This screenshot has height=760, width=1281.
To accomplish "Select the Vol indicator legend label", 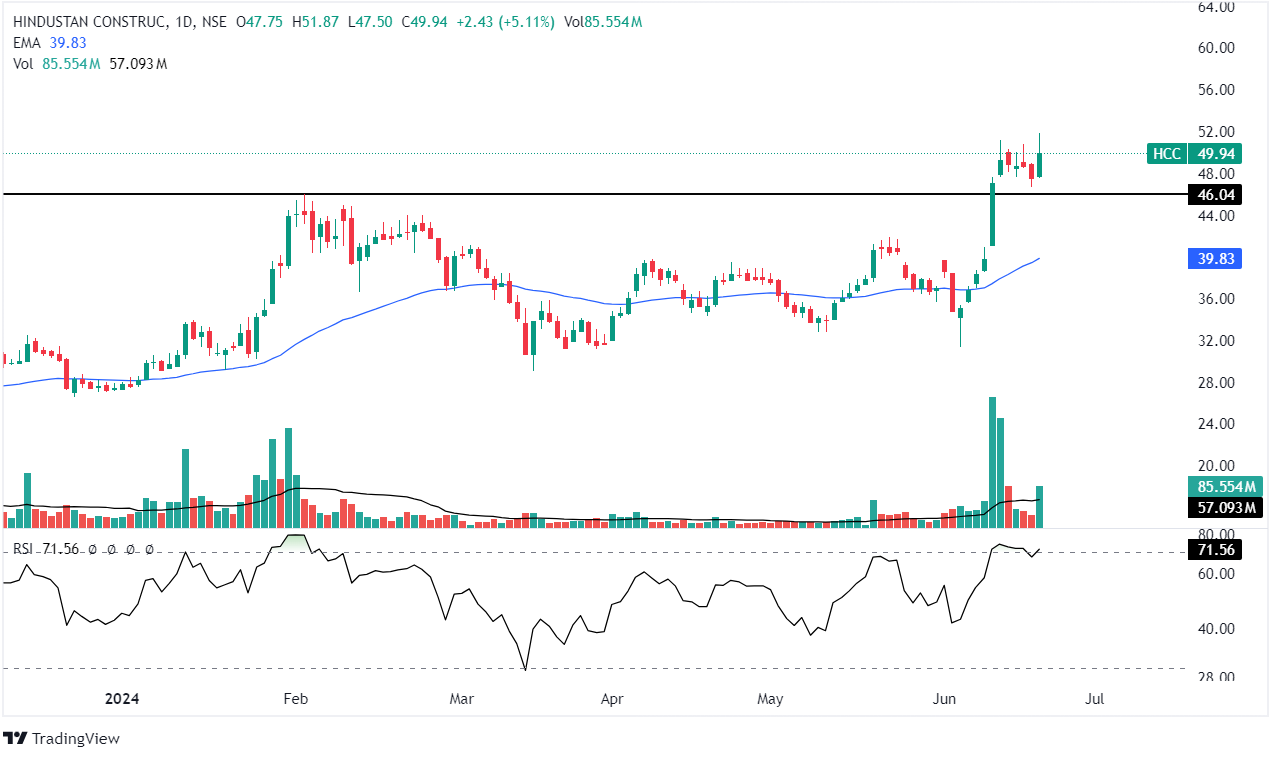I will (x=22, y=63).
